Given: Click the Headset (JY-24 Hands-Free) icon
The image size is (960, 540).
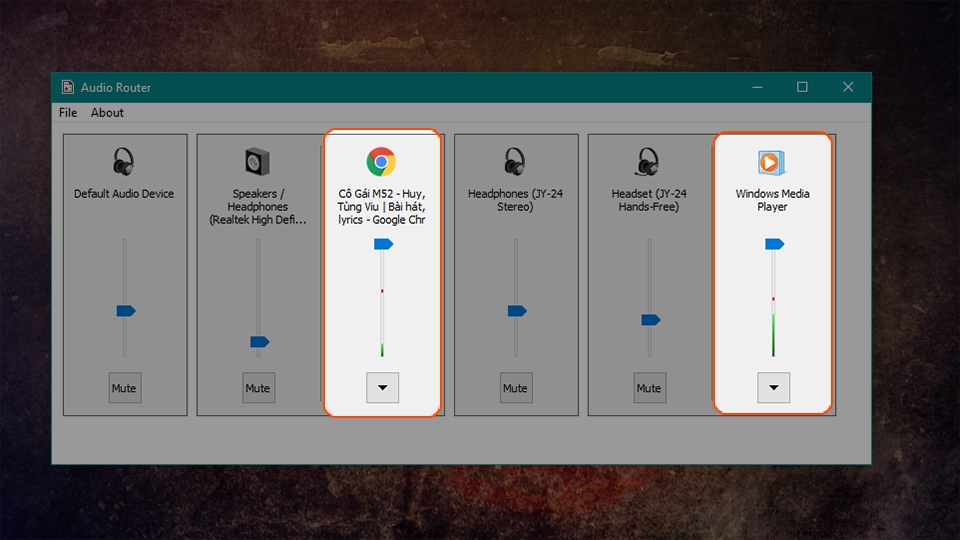Looking at the screenshot, I should [648, 162].
